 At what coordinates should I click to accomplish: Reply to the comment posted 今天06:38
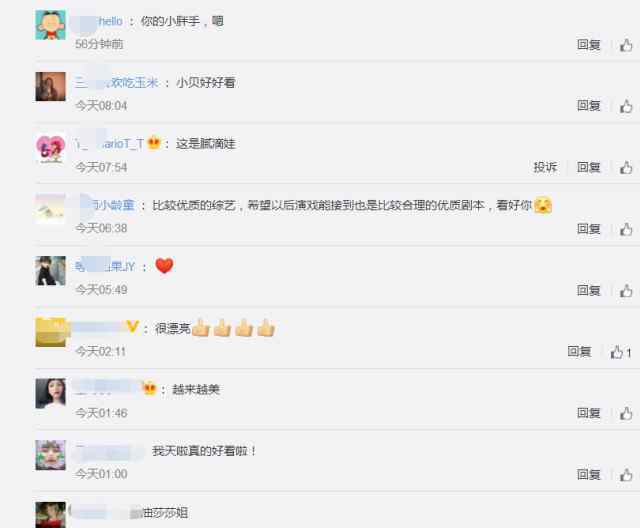pos(589,229)
